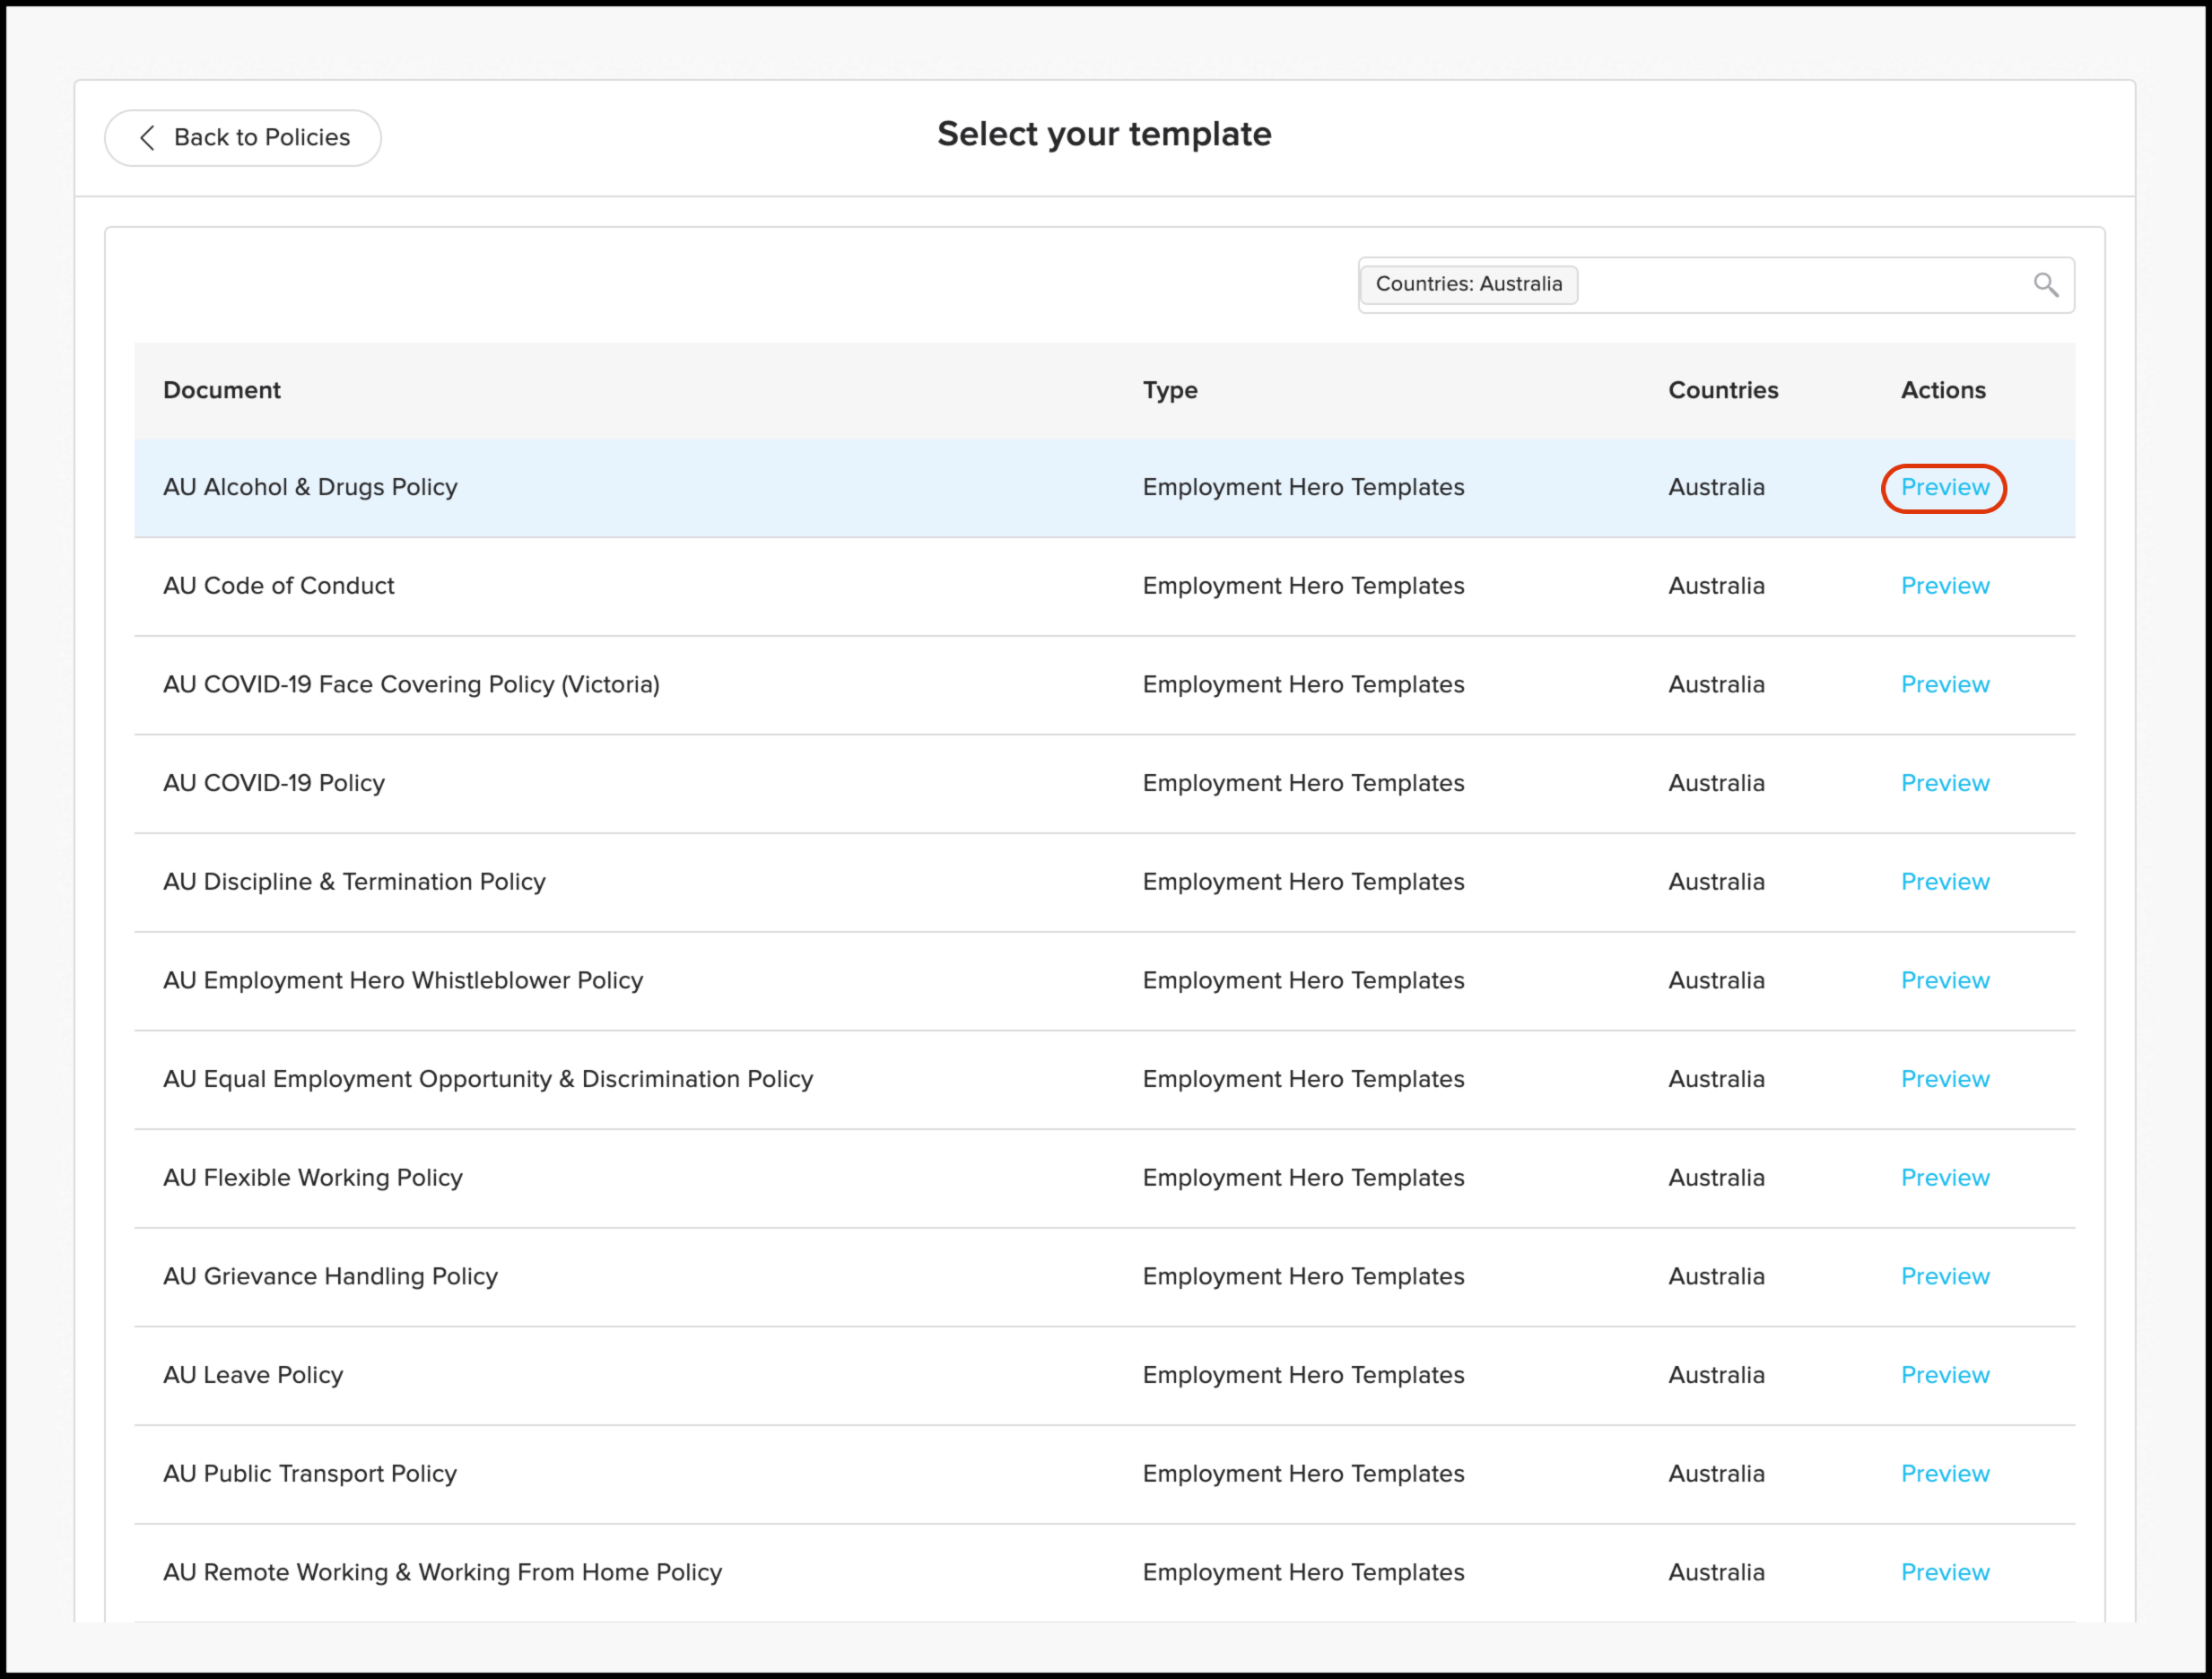2212x1679 pixels.
Task: Preview AU Equal Employment Opportunity & Discrimination Policy
Action: (1944, 1080)
